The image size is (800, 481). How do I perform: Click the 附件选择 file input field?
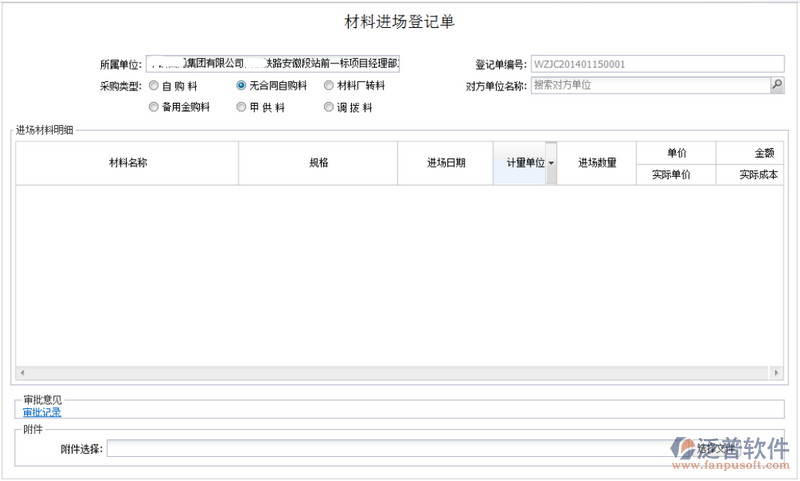pos(390,449)
